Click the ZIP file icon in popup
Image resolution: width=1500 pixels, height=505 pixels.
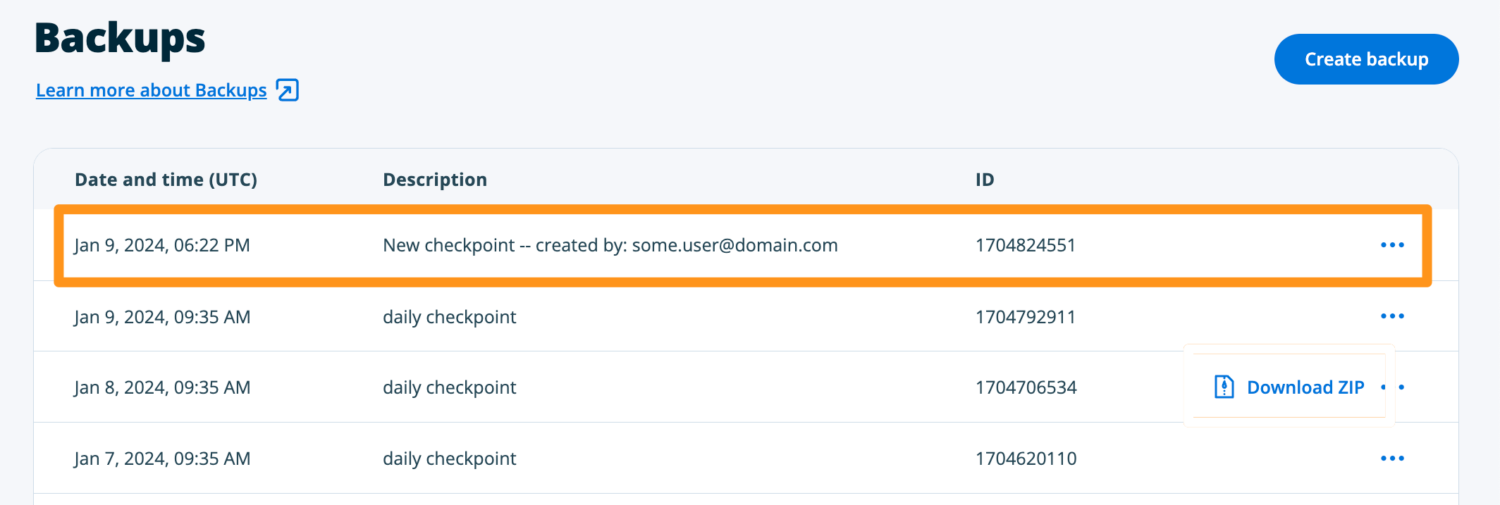point(1224,388)
